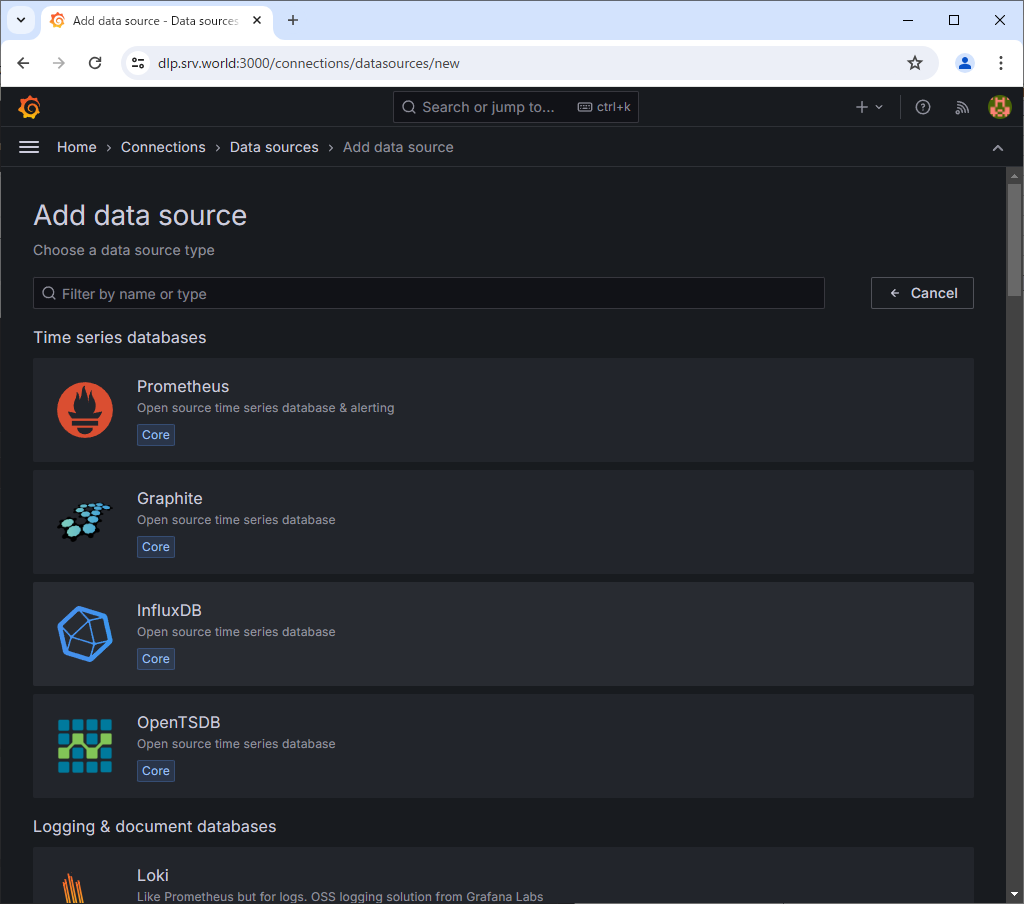Select the Graphite data source
This screenshot has height=904, width=1024.
coord(504,522)
